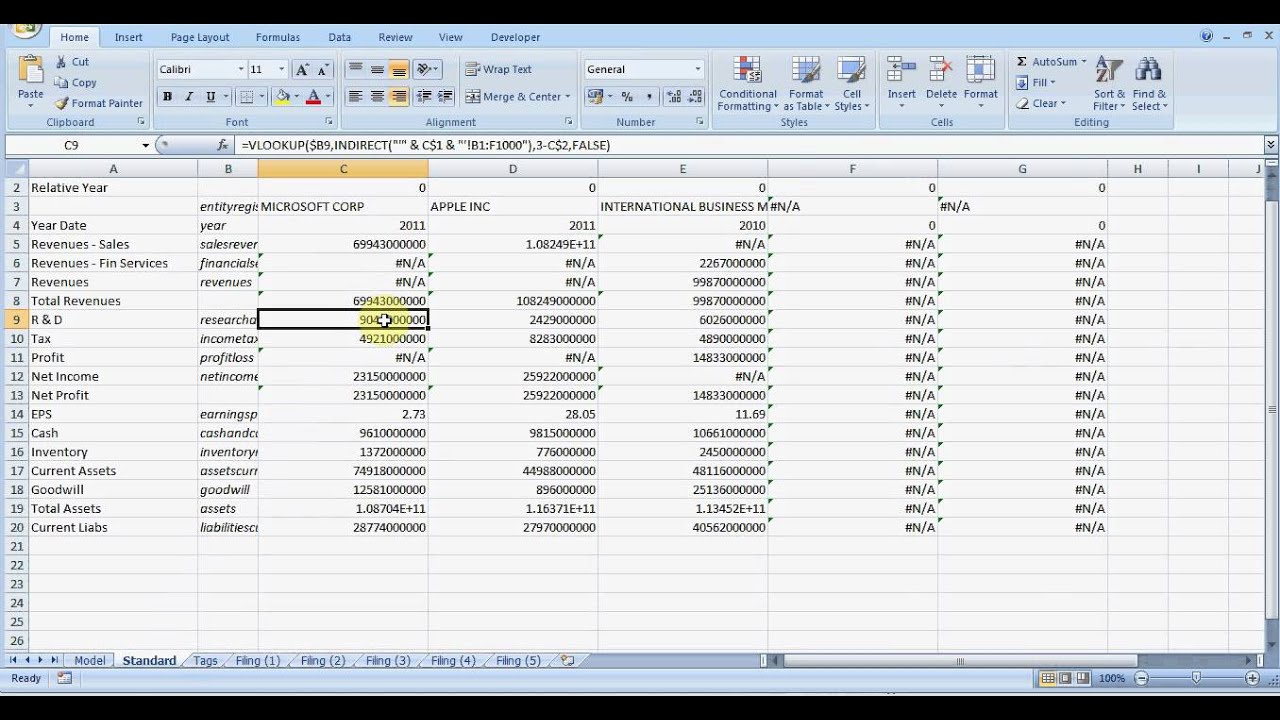The image size is (1280, 720).
Task: Open Format as Table gallery
Action: tap(806, 84)
